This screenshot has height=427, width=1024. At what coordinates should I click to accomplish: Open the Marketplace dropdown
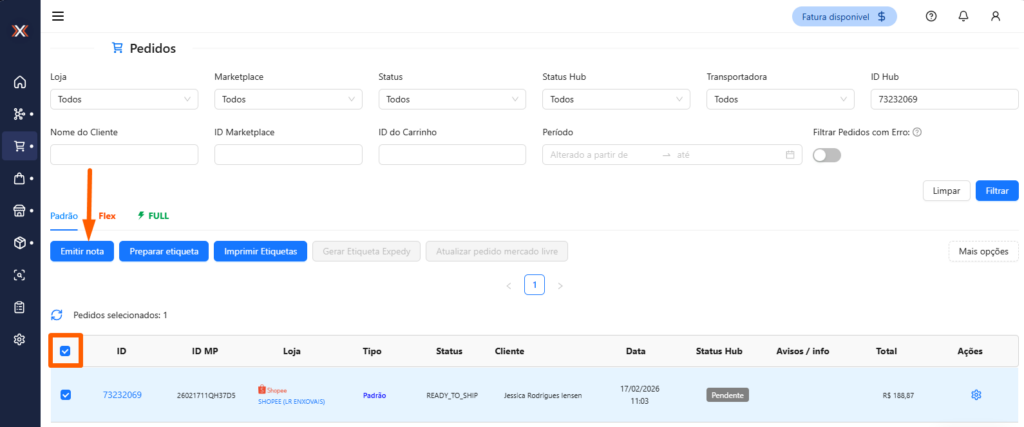[x=288, y=100]
